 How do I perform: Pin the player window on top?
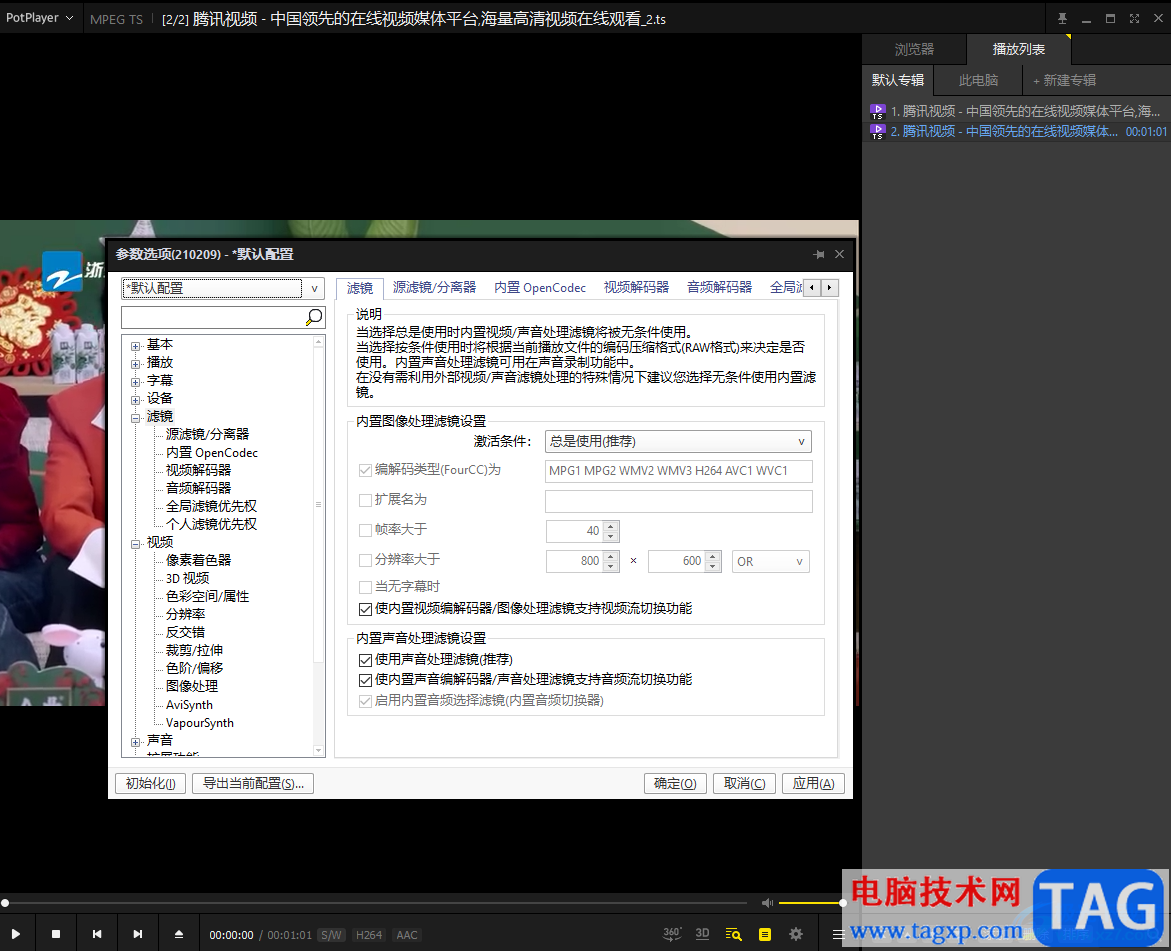(1062, 19)
